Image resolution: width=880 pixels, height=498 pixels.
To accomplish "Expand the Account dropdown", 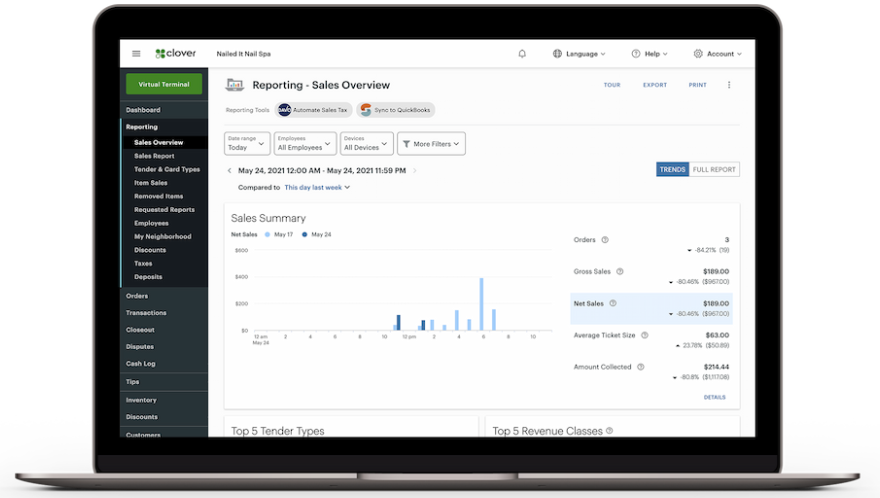I will click(x=718, y=54).
